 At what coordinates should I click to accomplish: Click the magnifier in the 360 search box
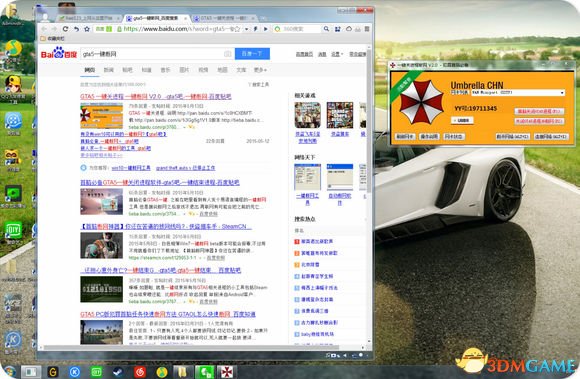coord(326,29)
